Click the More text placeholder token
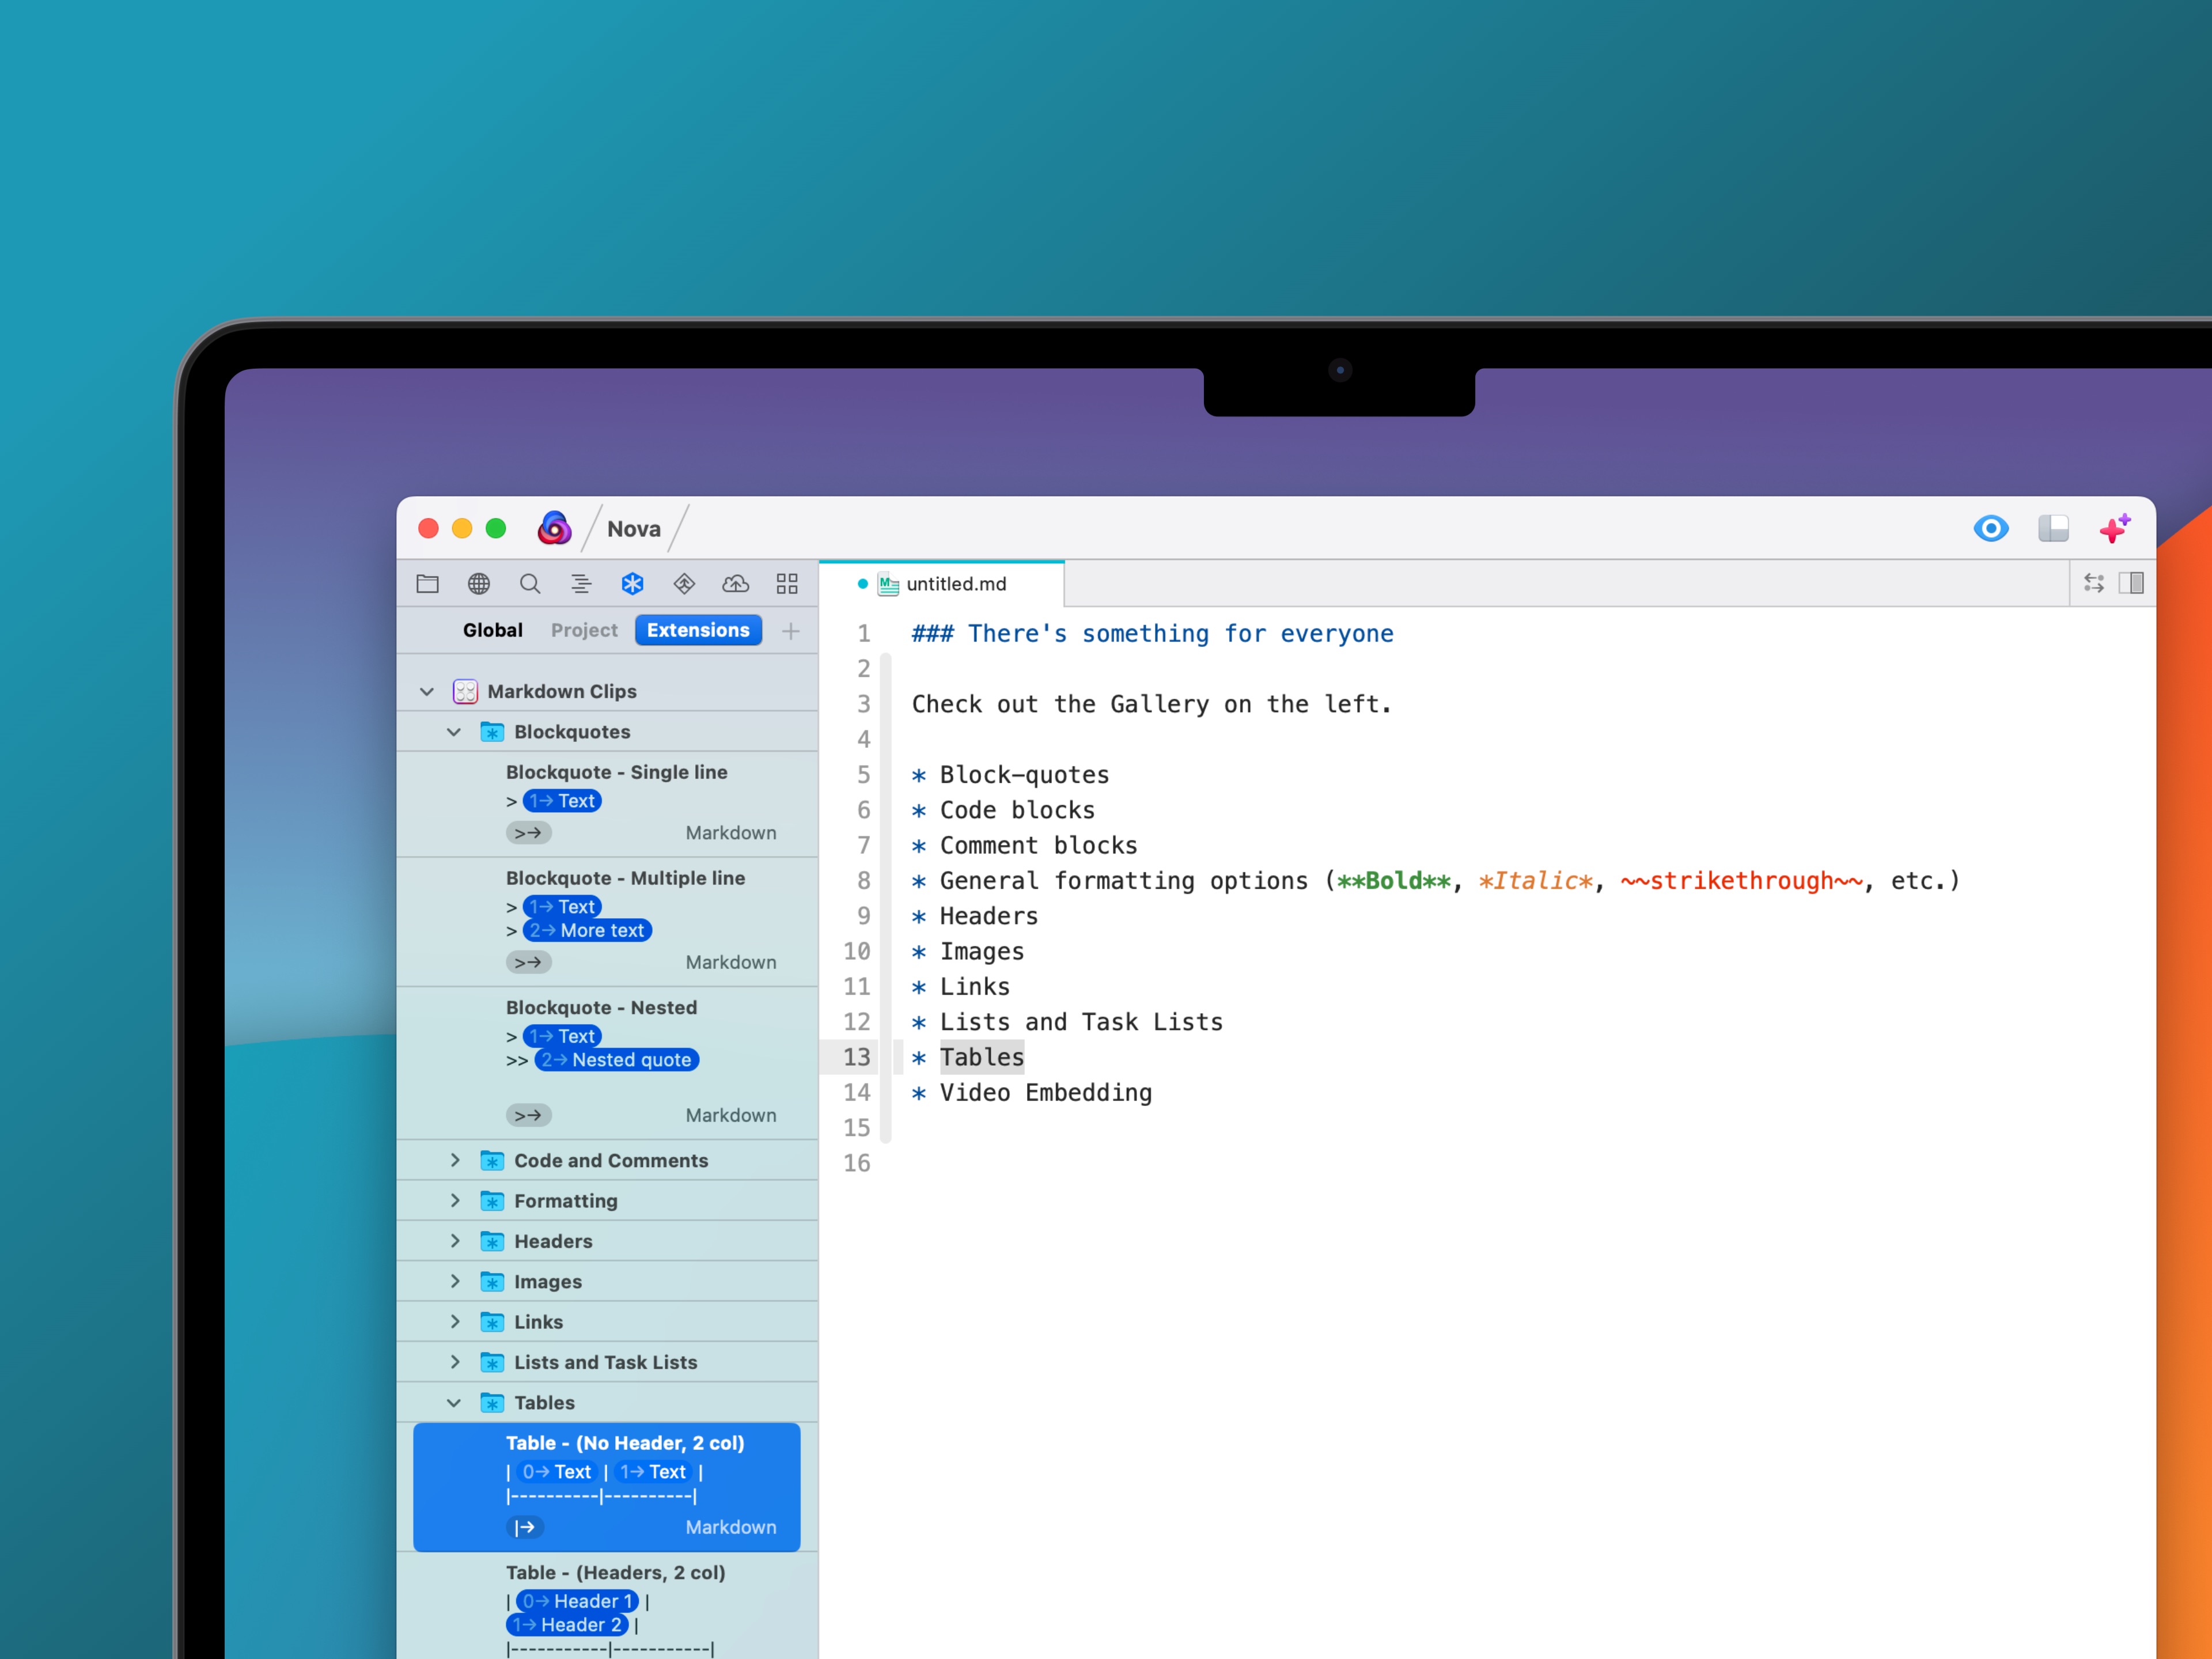The height and width of the screenshot is (1659, 2212). 588,930
